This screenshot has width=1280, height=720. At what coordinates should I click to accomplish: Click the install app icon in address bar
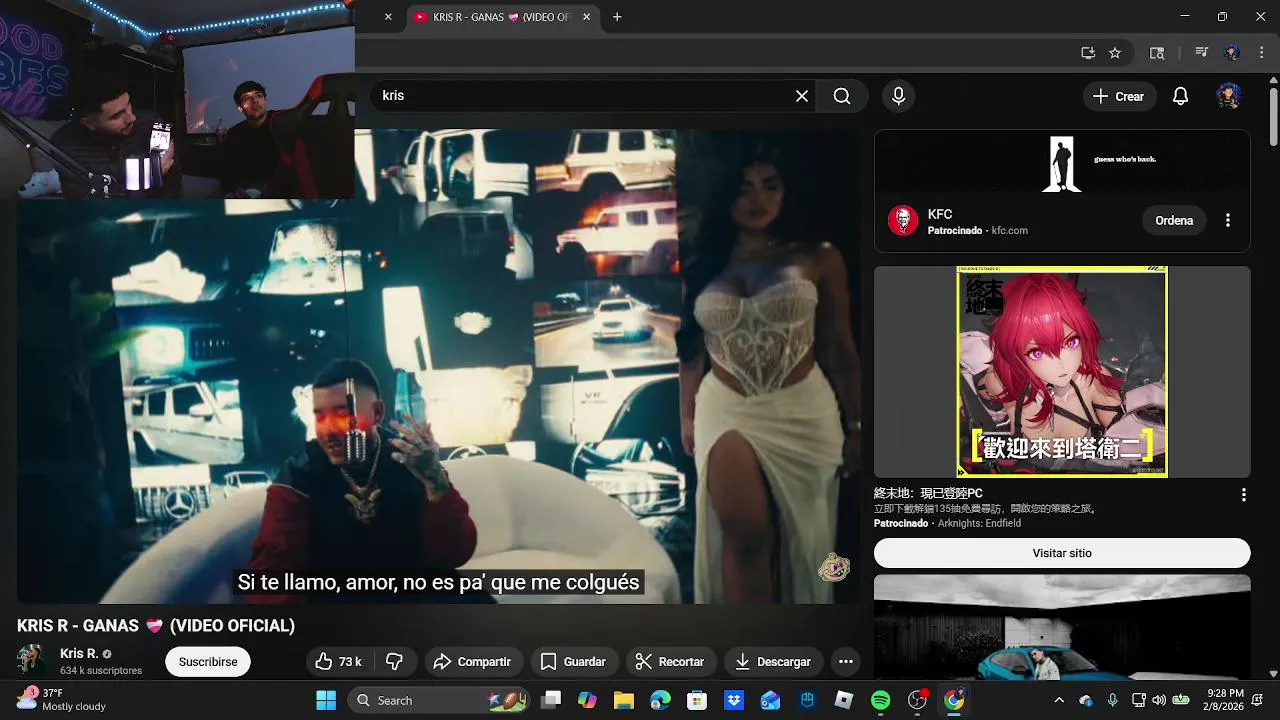click(x=1088, y=53)
